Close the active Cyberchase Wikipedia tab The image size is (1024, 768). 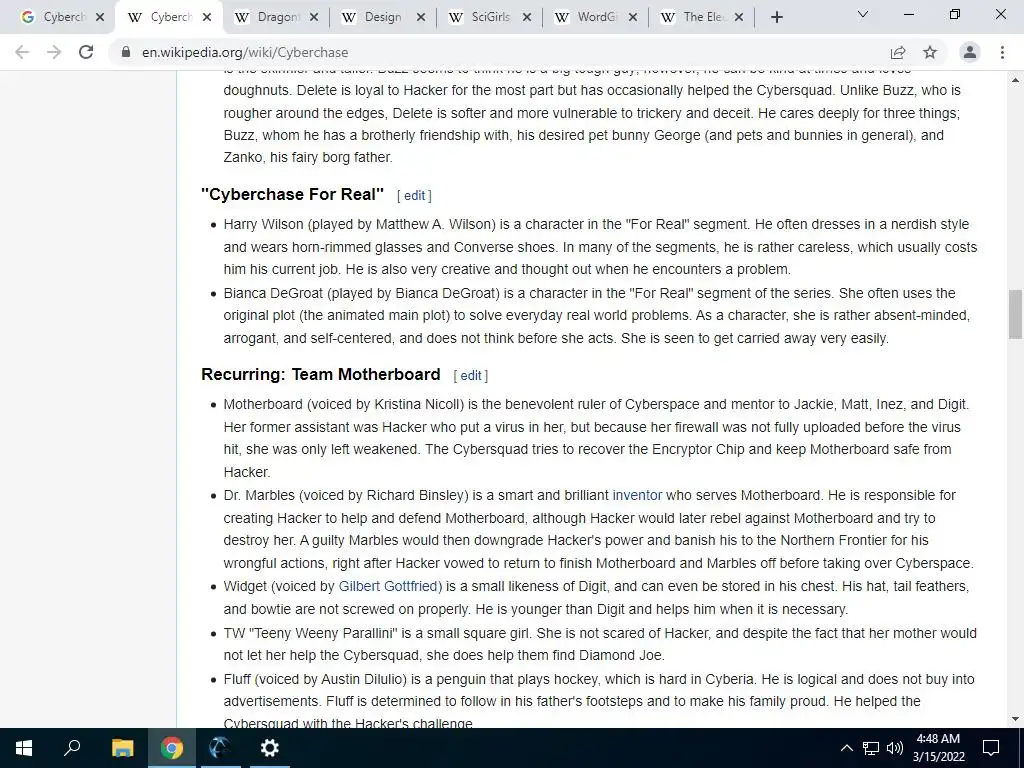point(207,18)
